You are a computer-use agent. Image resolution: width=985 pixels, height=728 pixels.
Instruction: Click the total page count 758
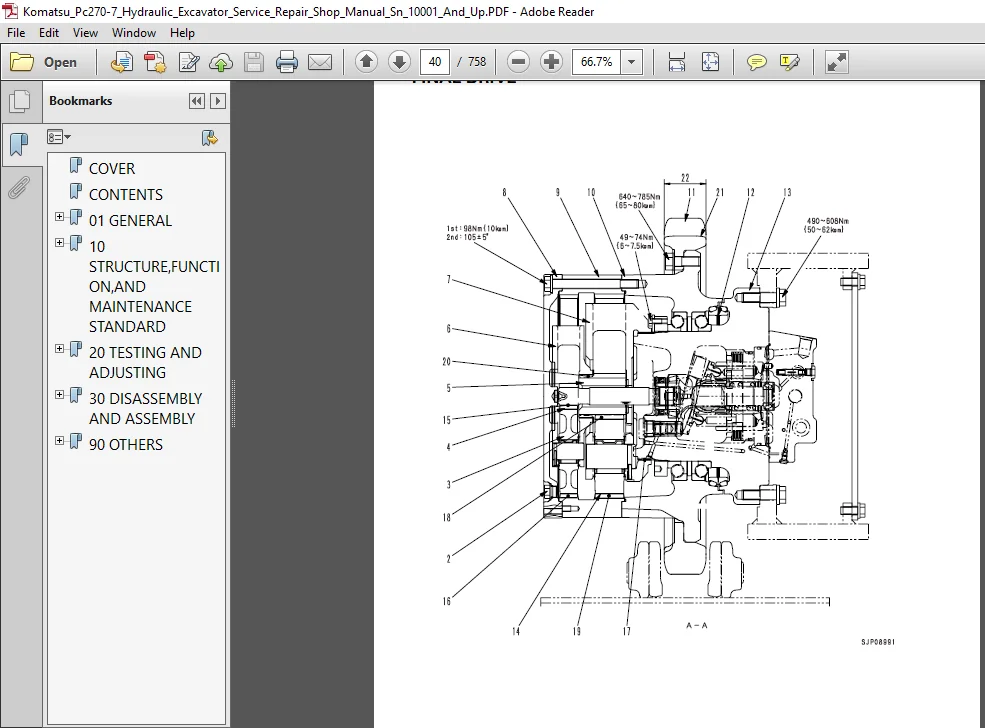pyautogui.click(x=477, y=62)
